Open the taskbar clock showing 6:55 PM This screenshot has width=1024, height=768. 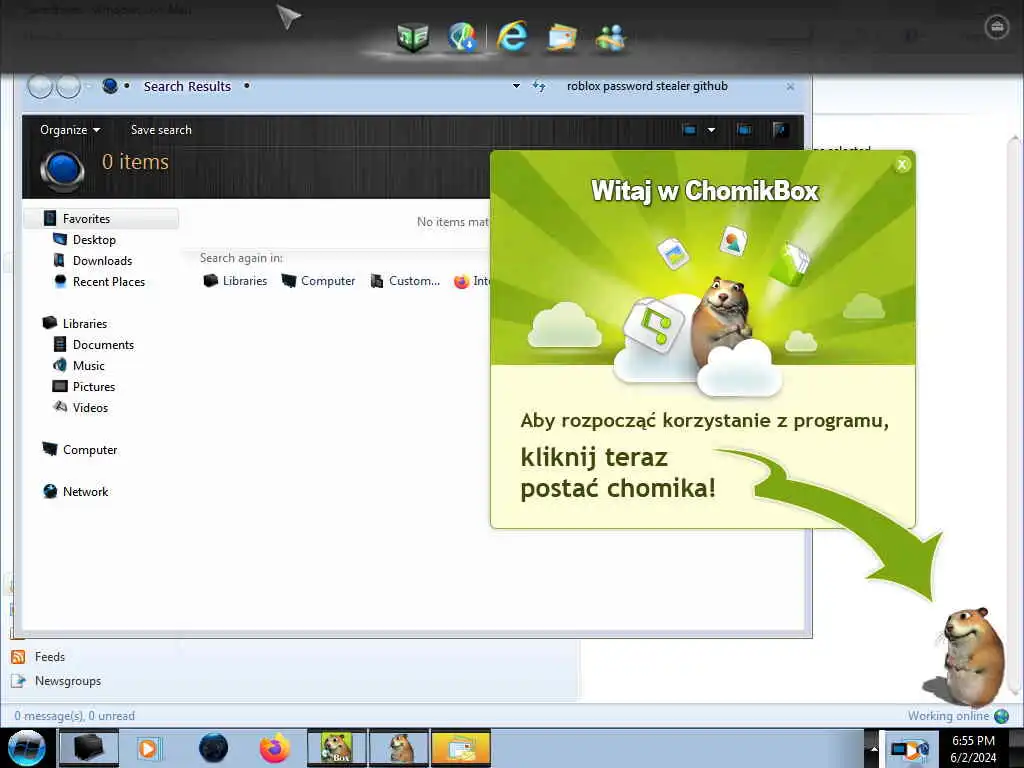(x=973, y=748)
